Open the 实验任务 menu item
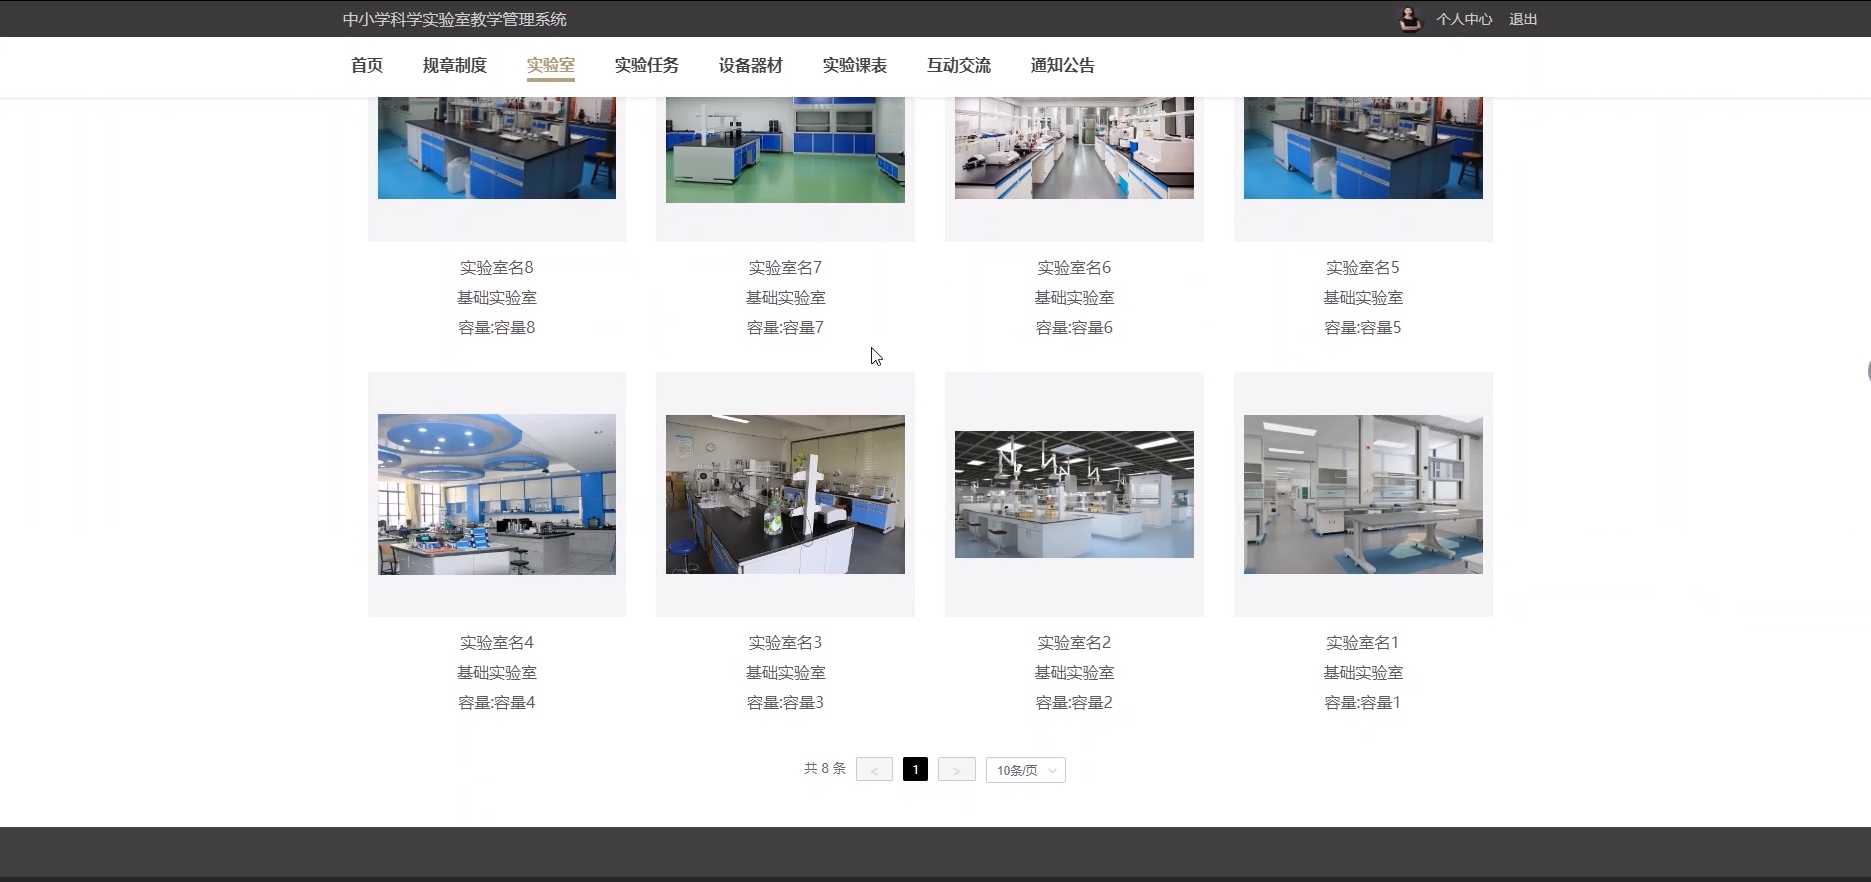Screen dimensions: 1871x882 [646, 65]
